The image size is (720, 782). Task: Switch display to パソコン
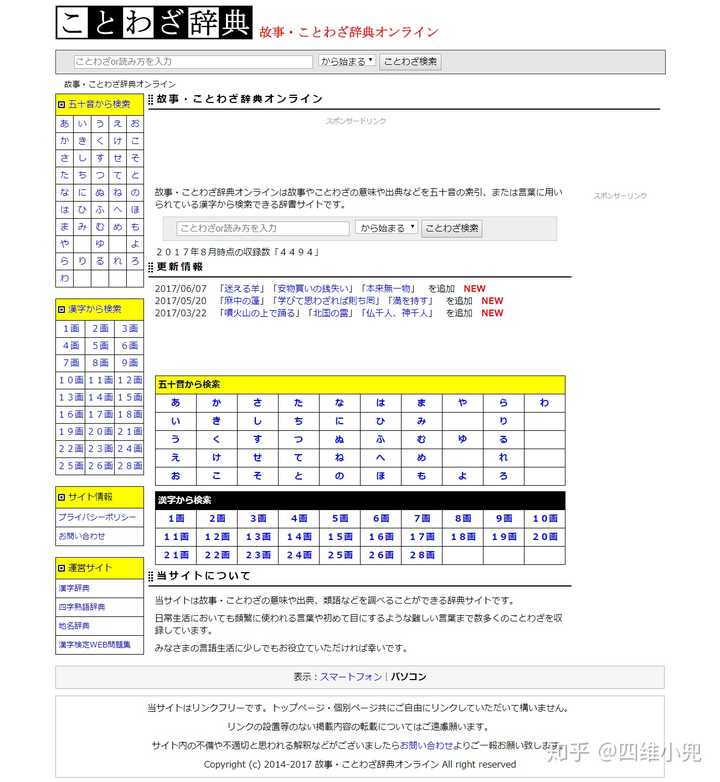tap(408, 677)
